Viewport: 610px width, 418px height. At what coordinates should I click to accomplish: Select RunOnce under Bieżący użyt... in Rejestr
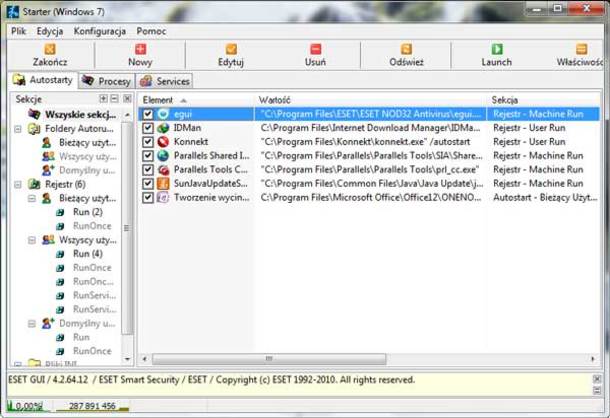[92, 226]
